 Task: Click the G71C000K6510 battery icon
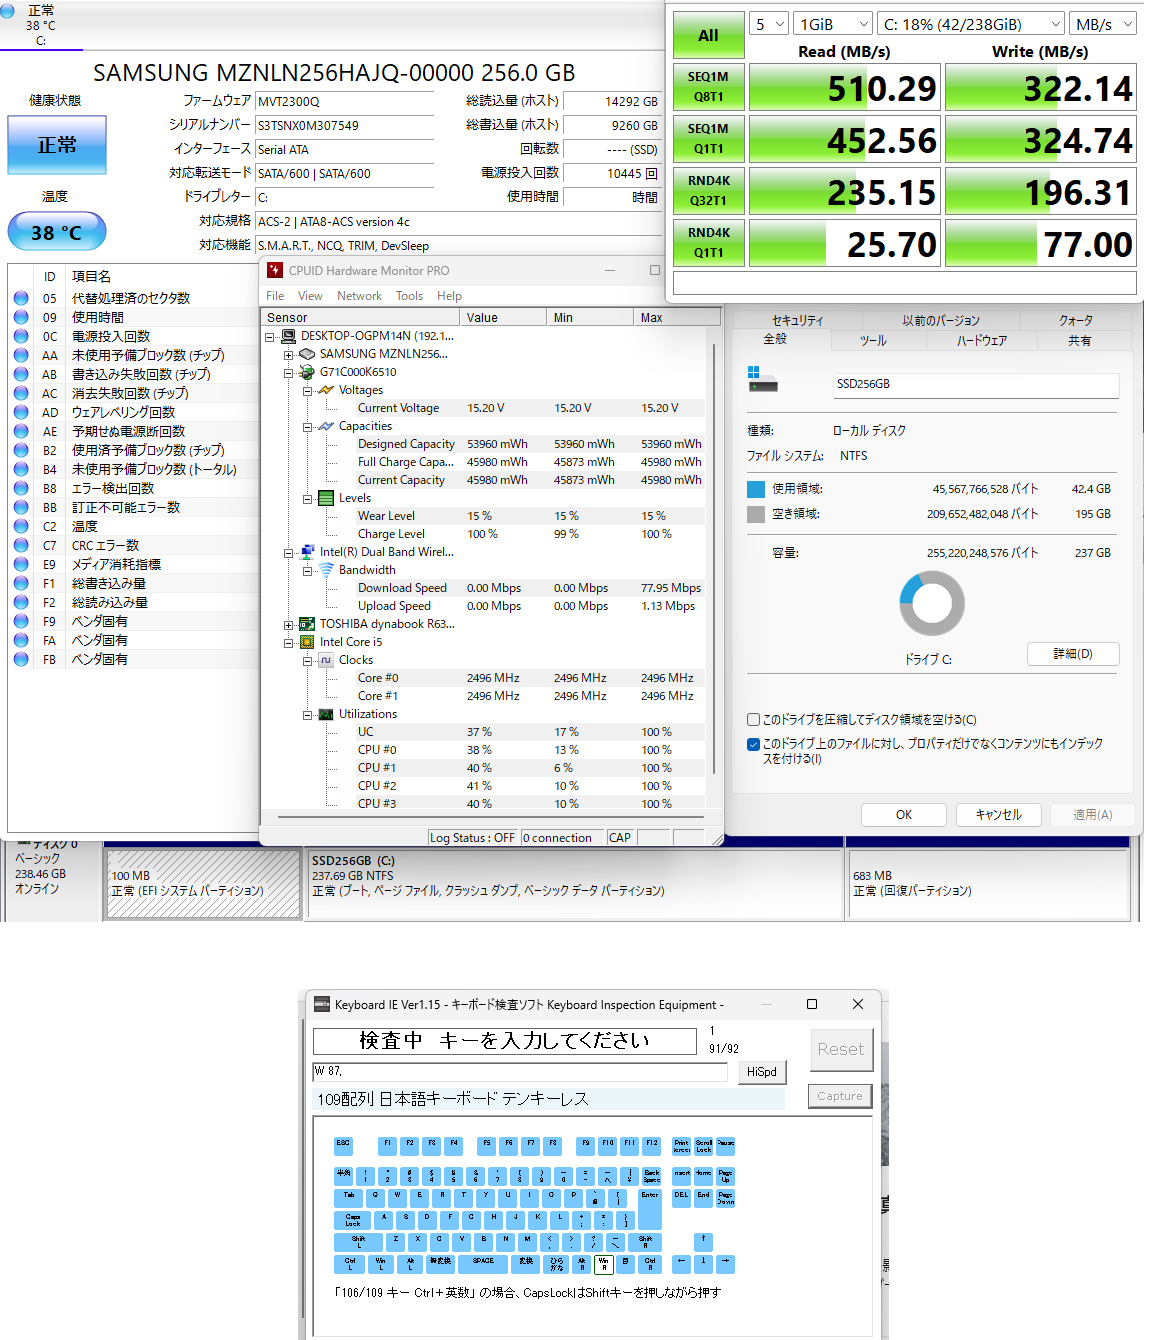click(308, 372)
